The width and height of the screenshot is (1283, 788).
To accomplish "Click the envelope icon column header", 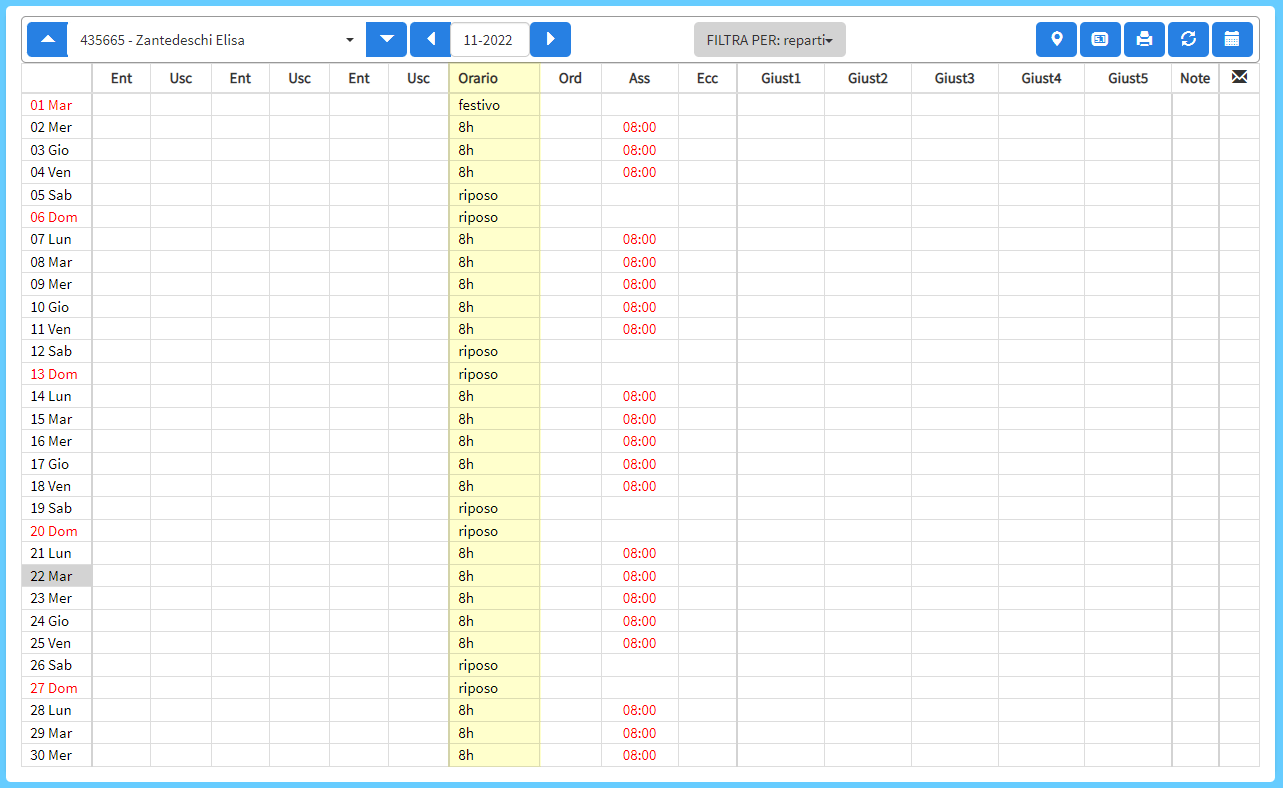I will coord(1239,78).
